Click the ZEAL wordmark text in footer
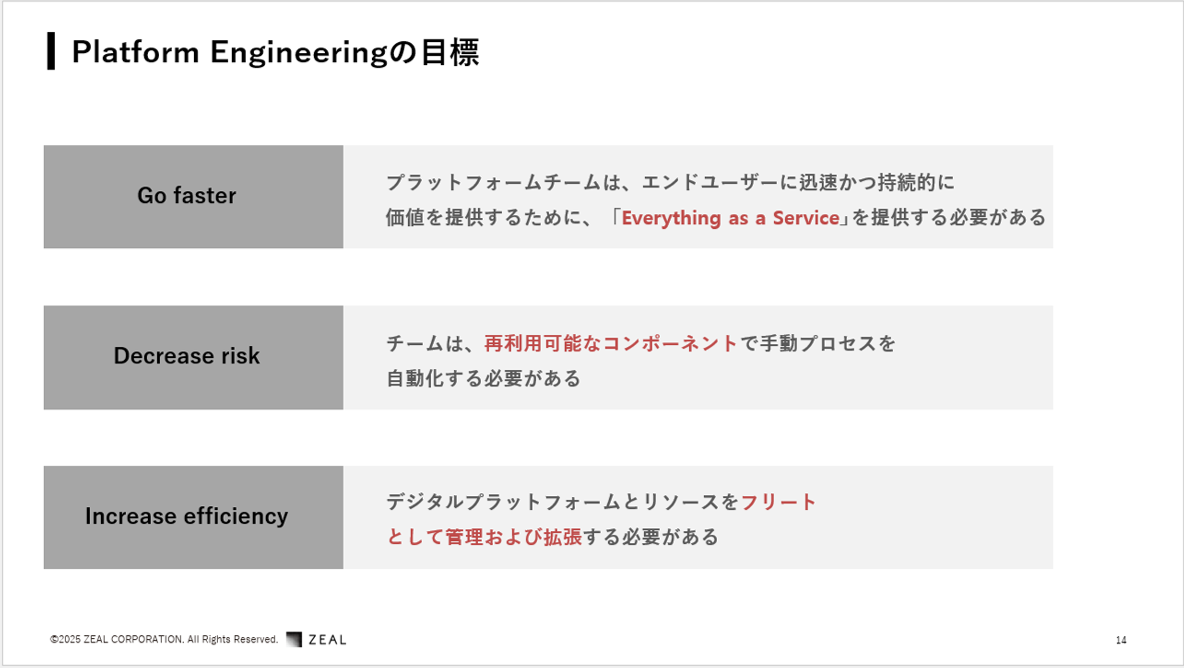Image resolution: width=1184 pixels, height=668 pixels. tap(328, 639)
